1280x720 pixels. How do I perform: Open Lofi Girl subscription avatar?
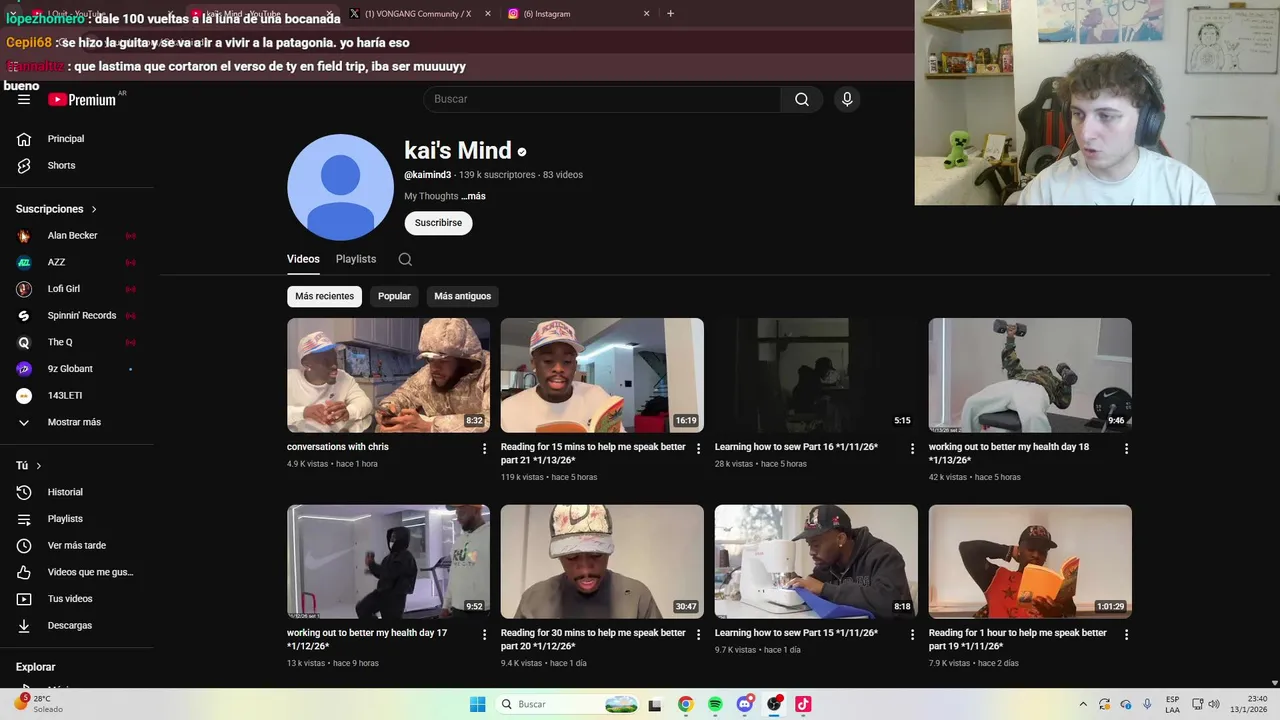[x=24, y=289]
